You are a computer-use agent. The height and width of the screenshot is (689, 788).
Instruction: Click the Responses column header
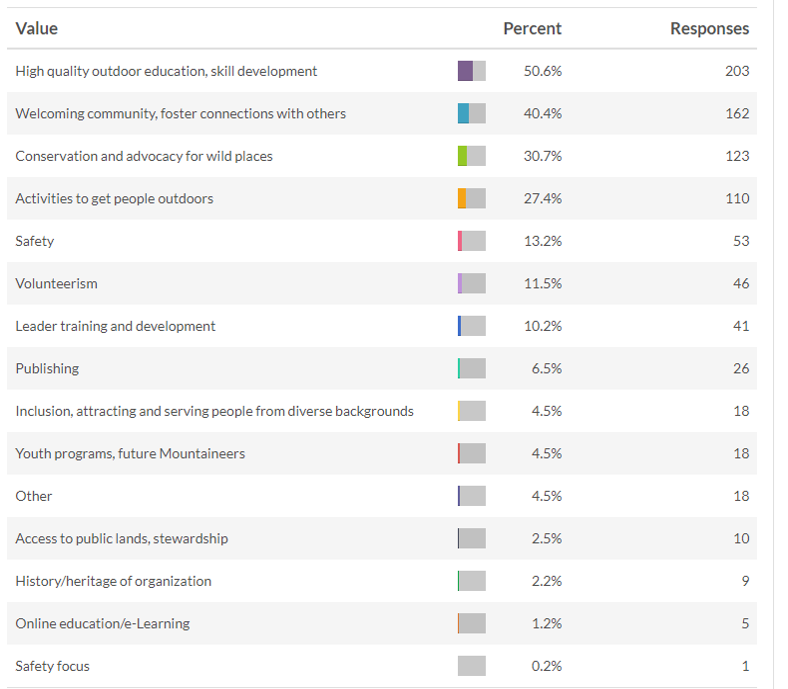[x=709, y=29]
